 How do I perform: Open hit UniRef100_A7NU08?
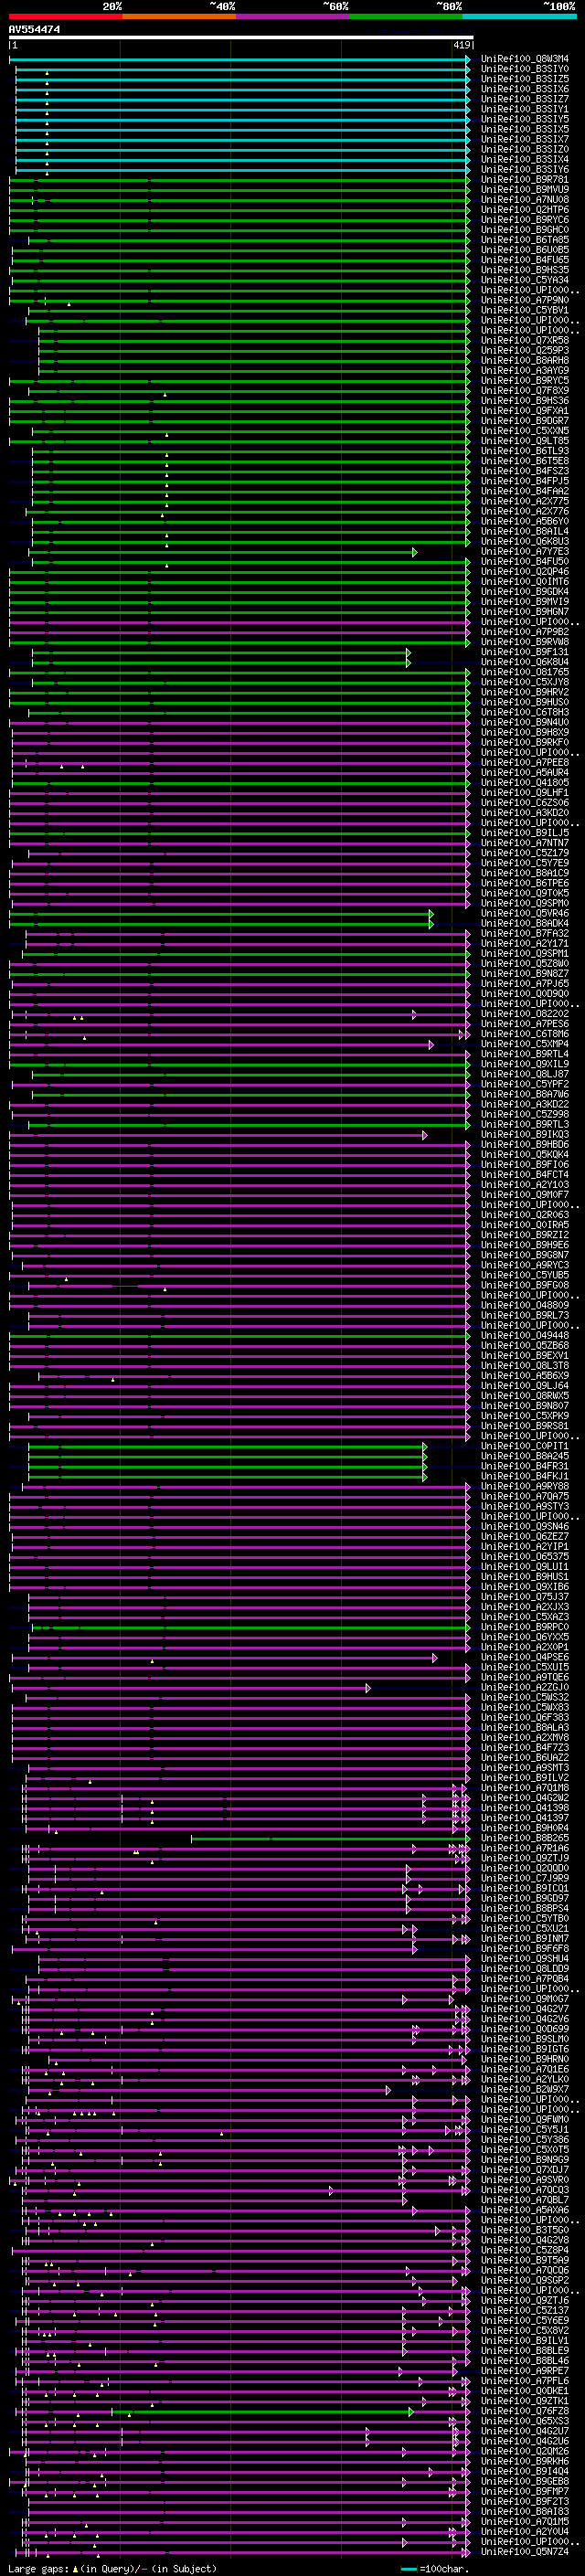coord(525,199)
